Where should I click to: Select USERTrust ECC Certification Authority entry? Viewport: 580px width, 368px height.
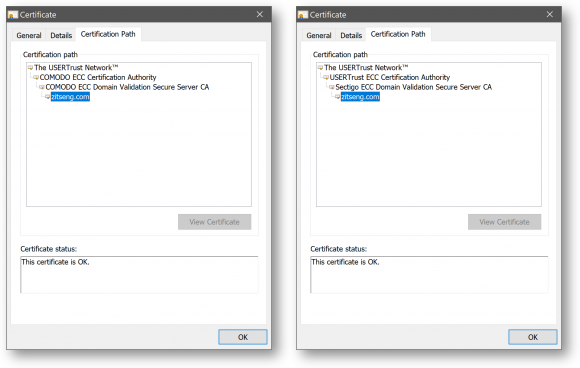pyautogui.click(x=390, y=77)
